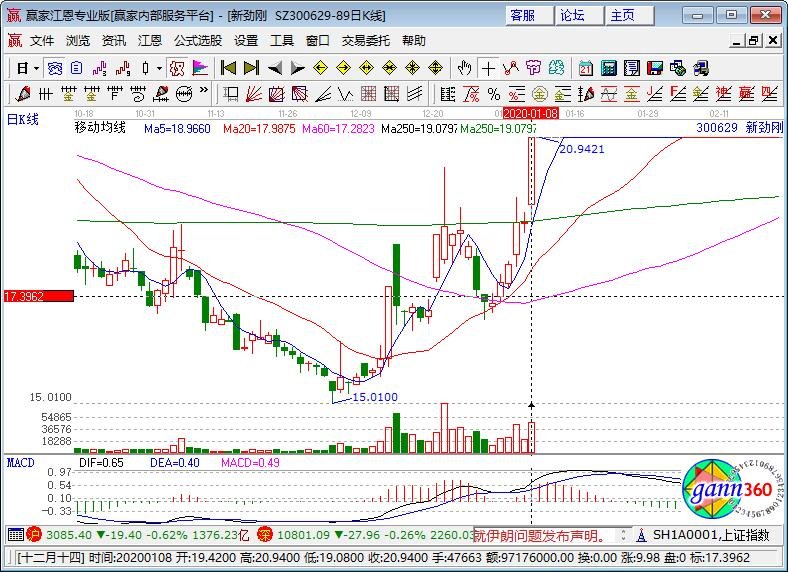788x572 pixels.
Task: Open the 资讯 menu
Action: (x=114, y=41)
